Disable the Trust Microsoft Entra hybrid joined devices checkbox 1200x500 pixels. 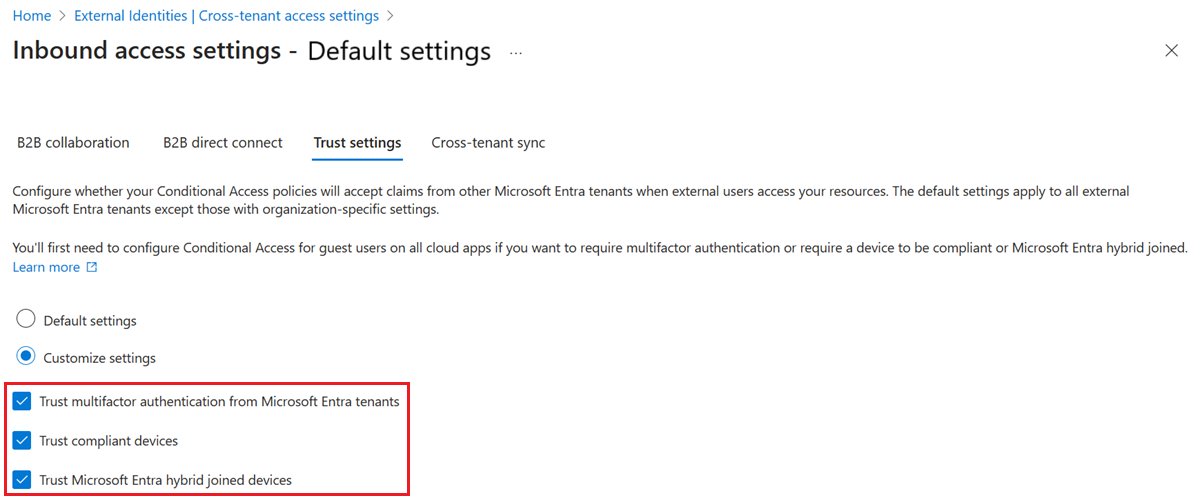click(23, 479)
